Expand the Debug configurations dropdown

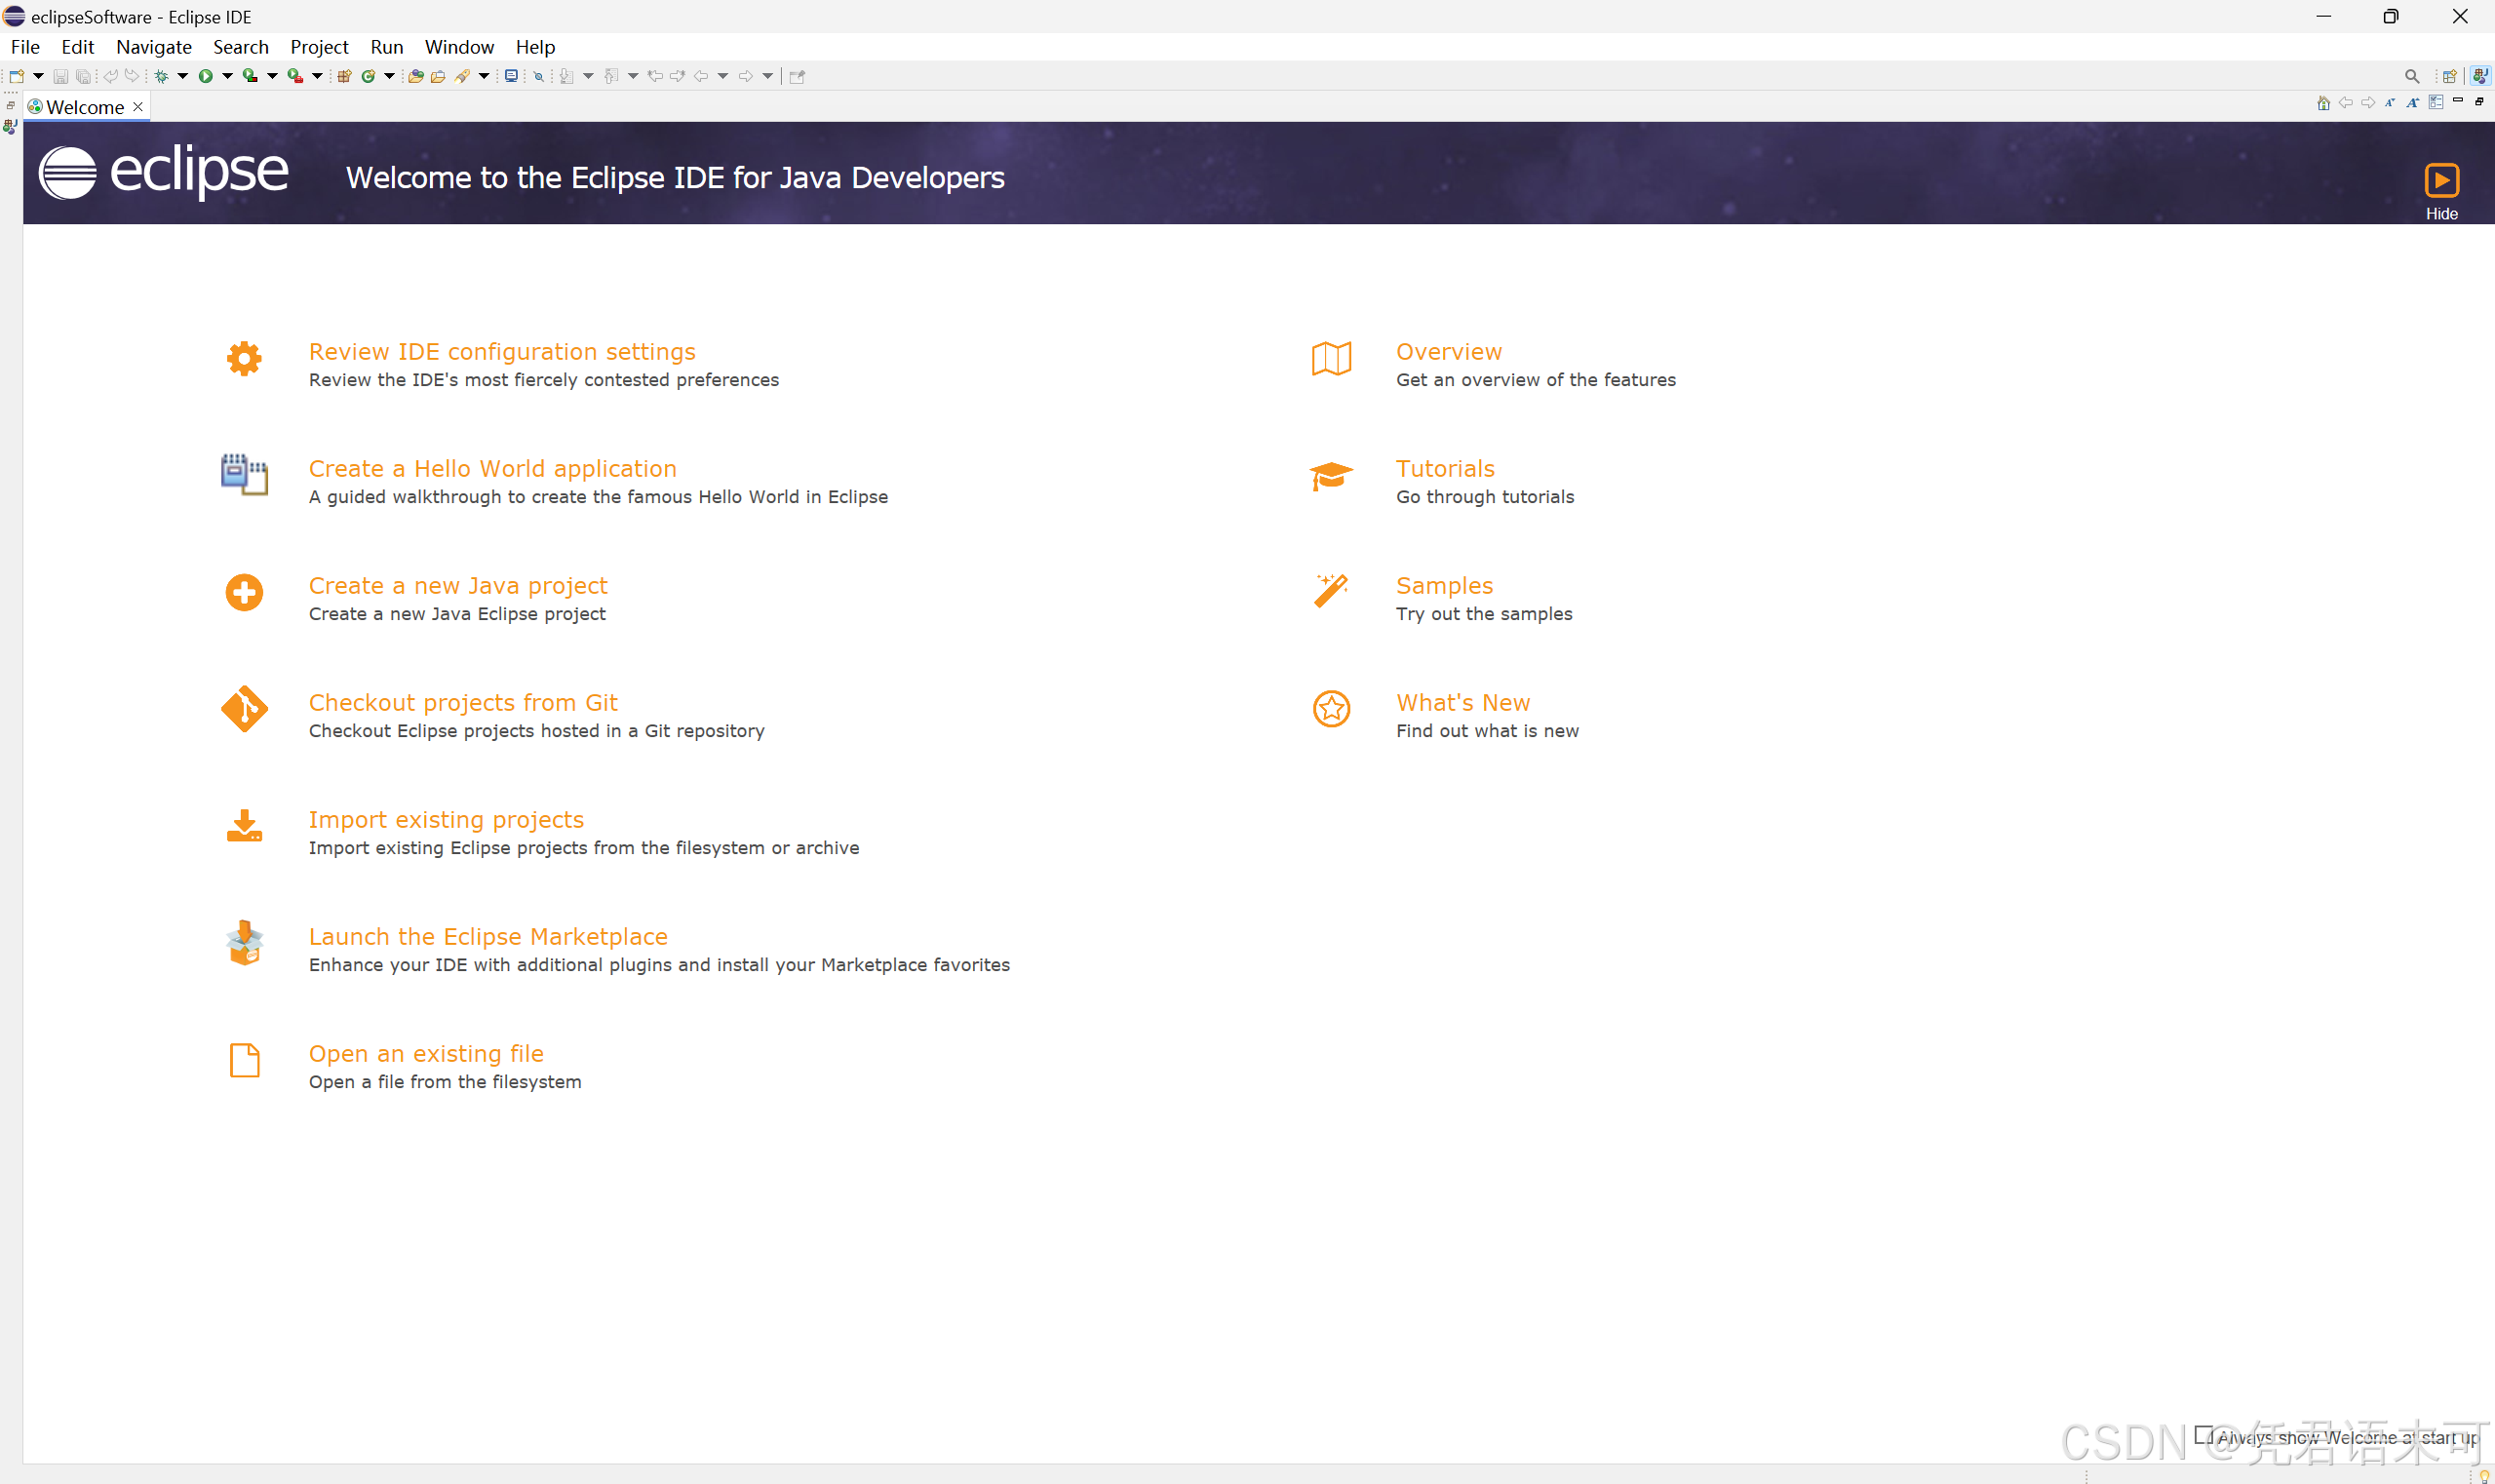pos(182,76)
